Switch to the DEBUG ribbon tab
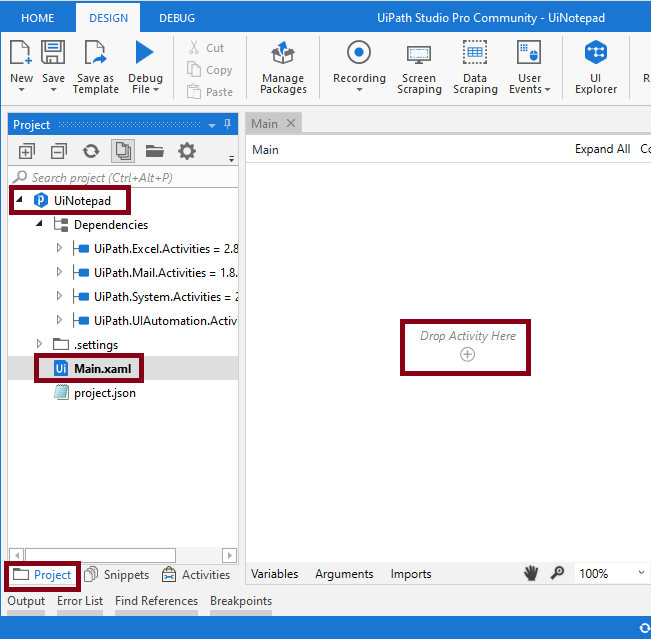This screenshot has width=651, height=640. coord(177,18)
